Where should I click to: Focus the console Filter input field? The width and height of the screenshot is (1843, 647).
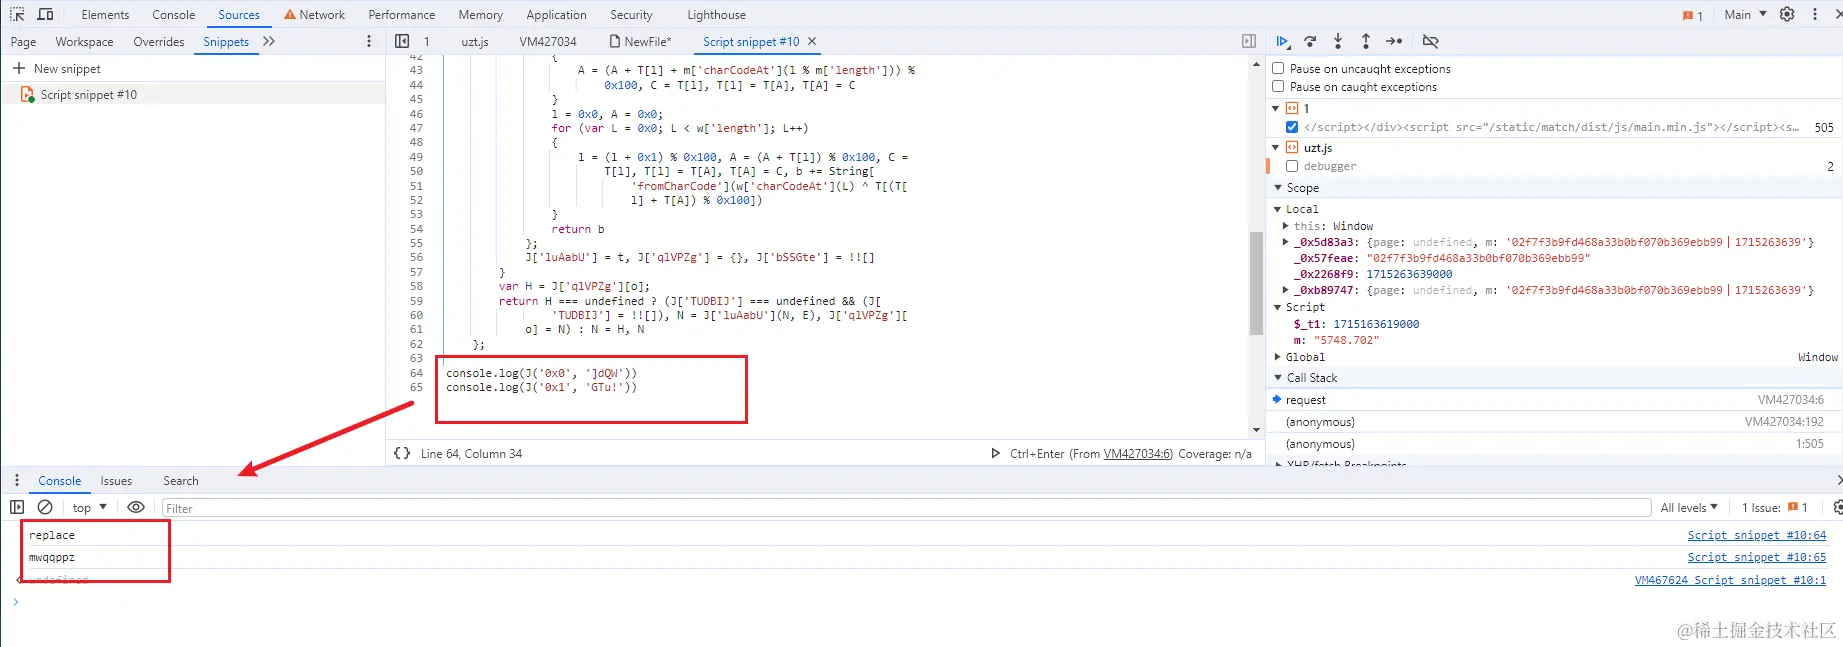click(906, 508)
